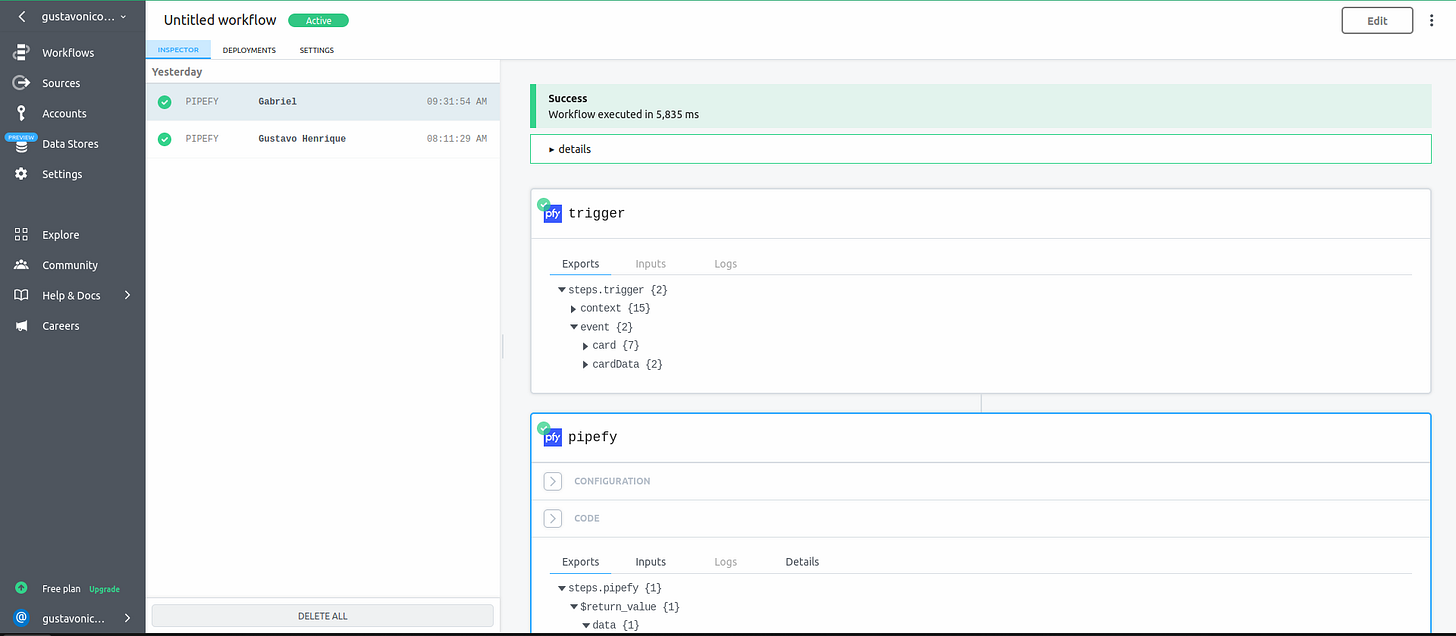Collapse the $return_value {1} node
Screen dimensions: 1456x636
coord(574,607)
